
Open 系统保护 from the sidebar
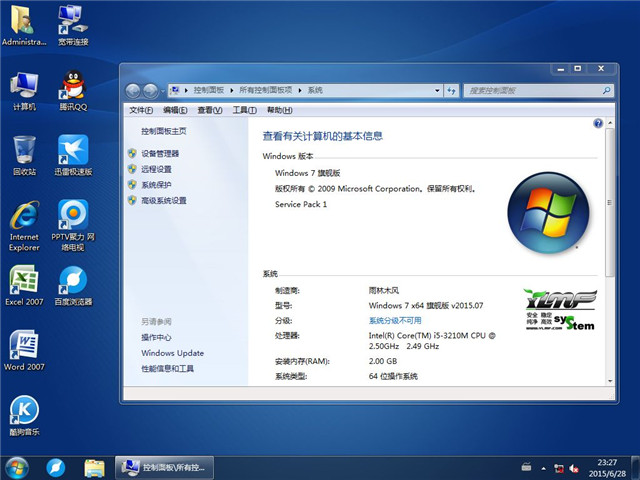(156, 184)
